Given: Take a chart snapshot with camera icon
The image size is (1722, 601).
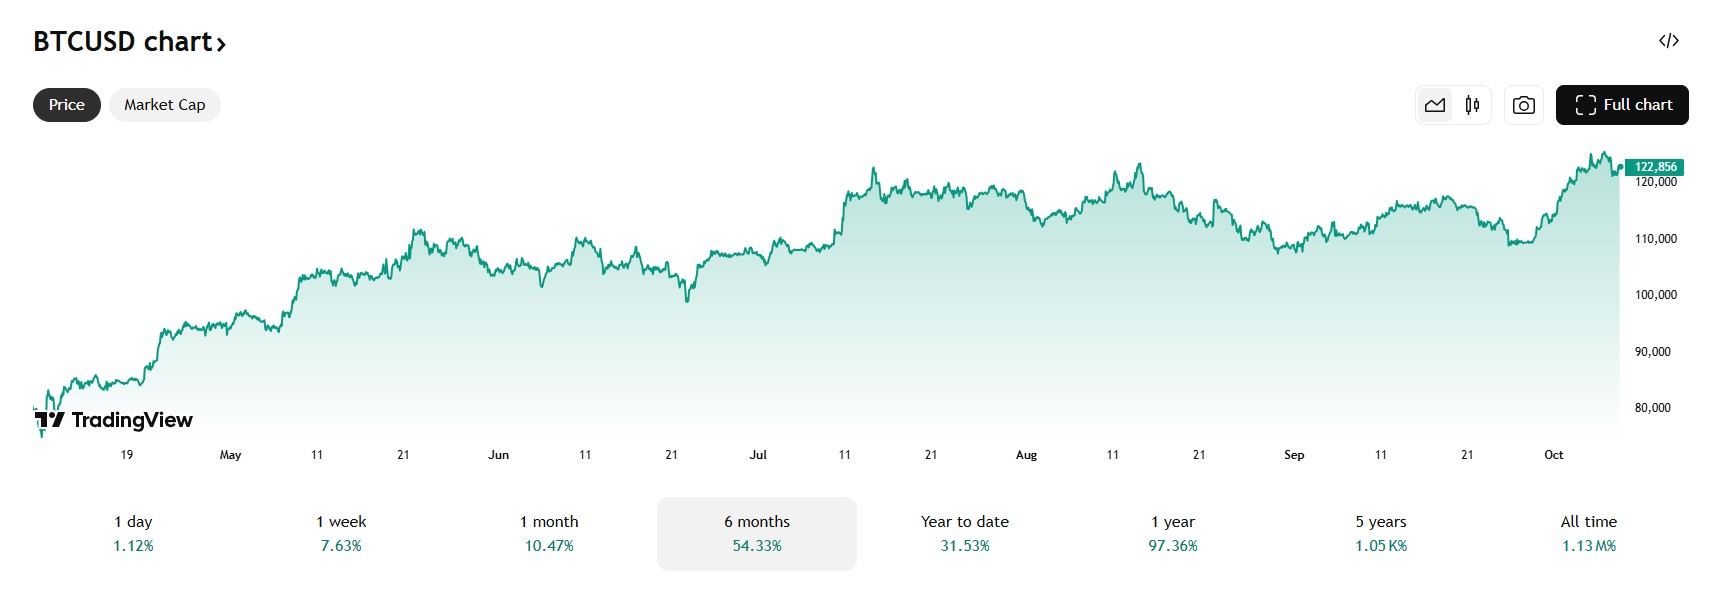Looking at the screenshot, I should tap(1523, 105).
